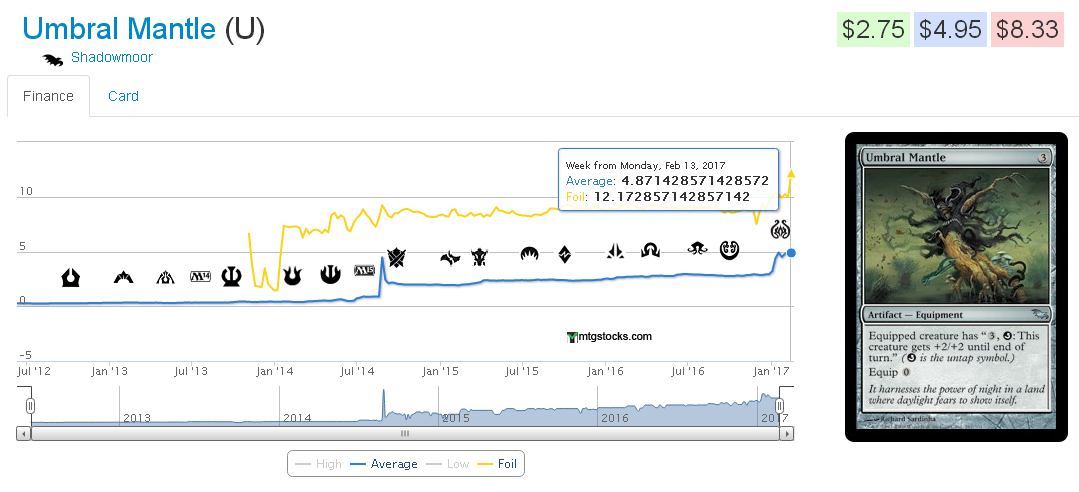Click the Theros set symbol on chart
This screenshot has height=492, width=1079.
pos(231,277)
